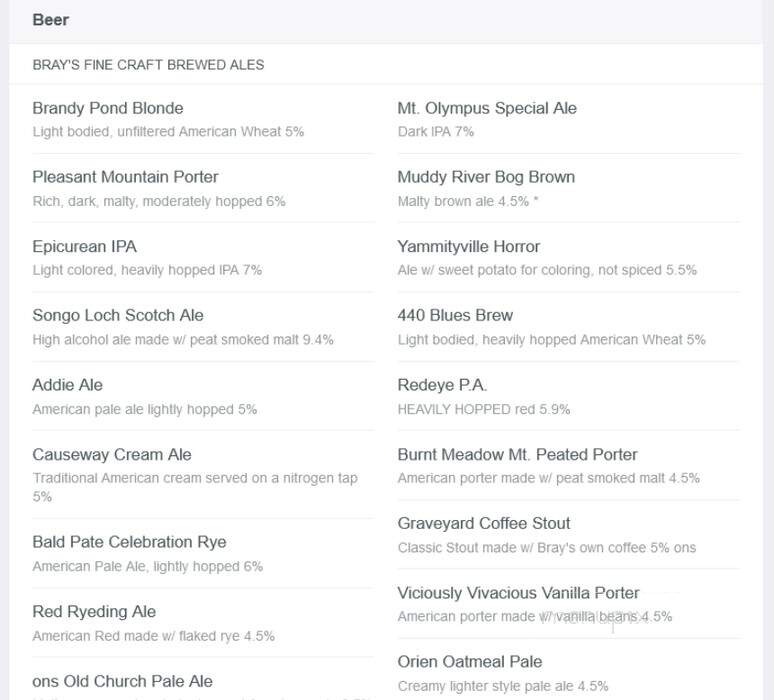The image size is (774, 700).
Task: Select the Yammityville Horror beer
Action: pyautogui.click(x=468, y=246)
